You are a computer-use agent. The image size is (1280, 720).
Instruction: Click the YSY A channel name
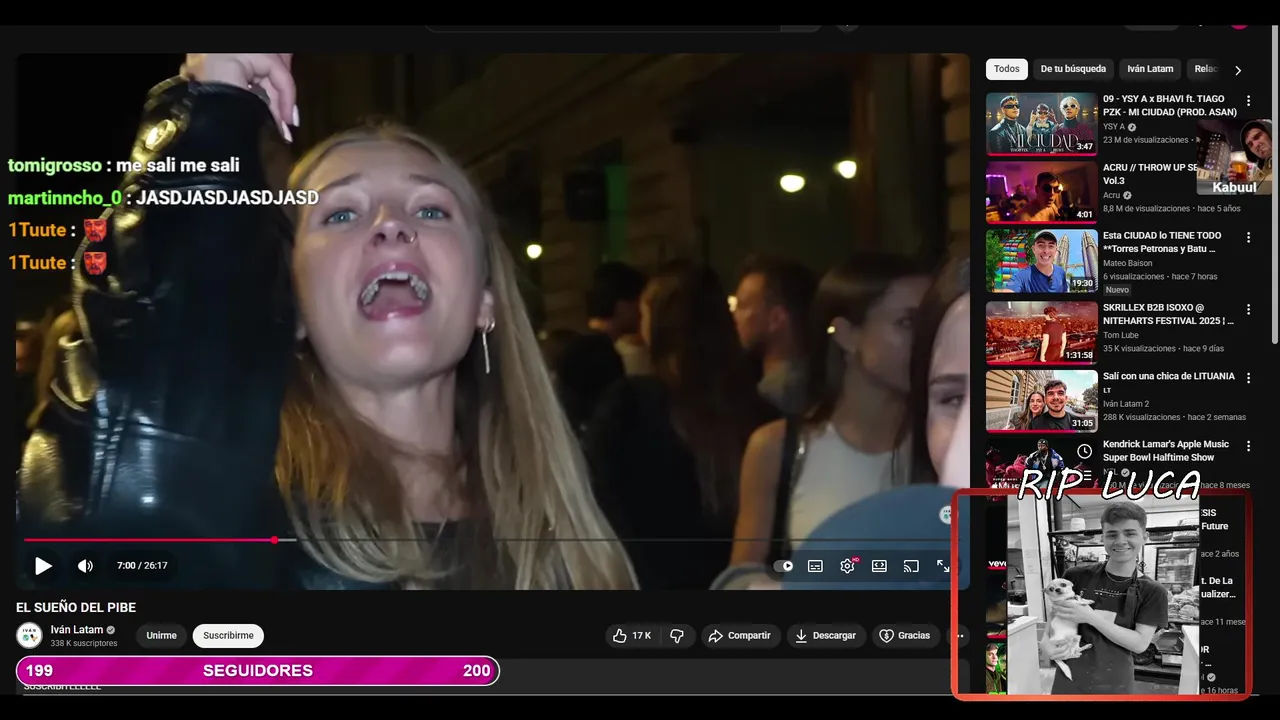click(x=1114, y=127)
